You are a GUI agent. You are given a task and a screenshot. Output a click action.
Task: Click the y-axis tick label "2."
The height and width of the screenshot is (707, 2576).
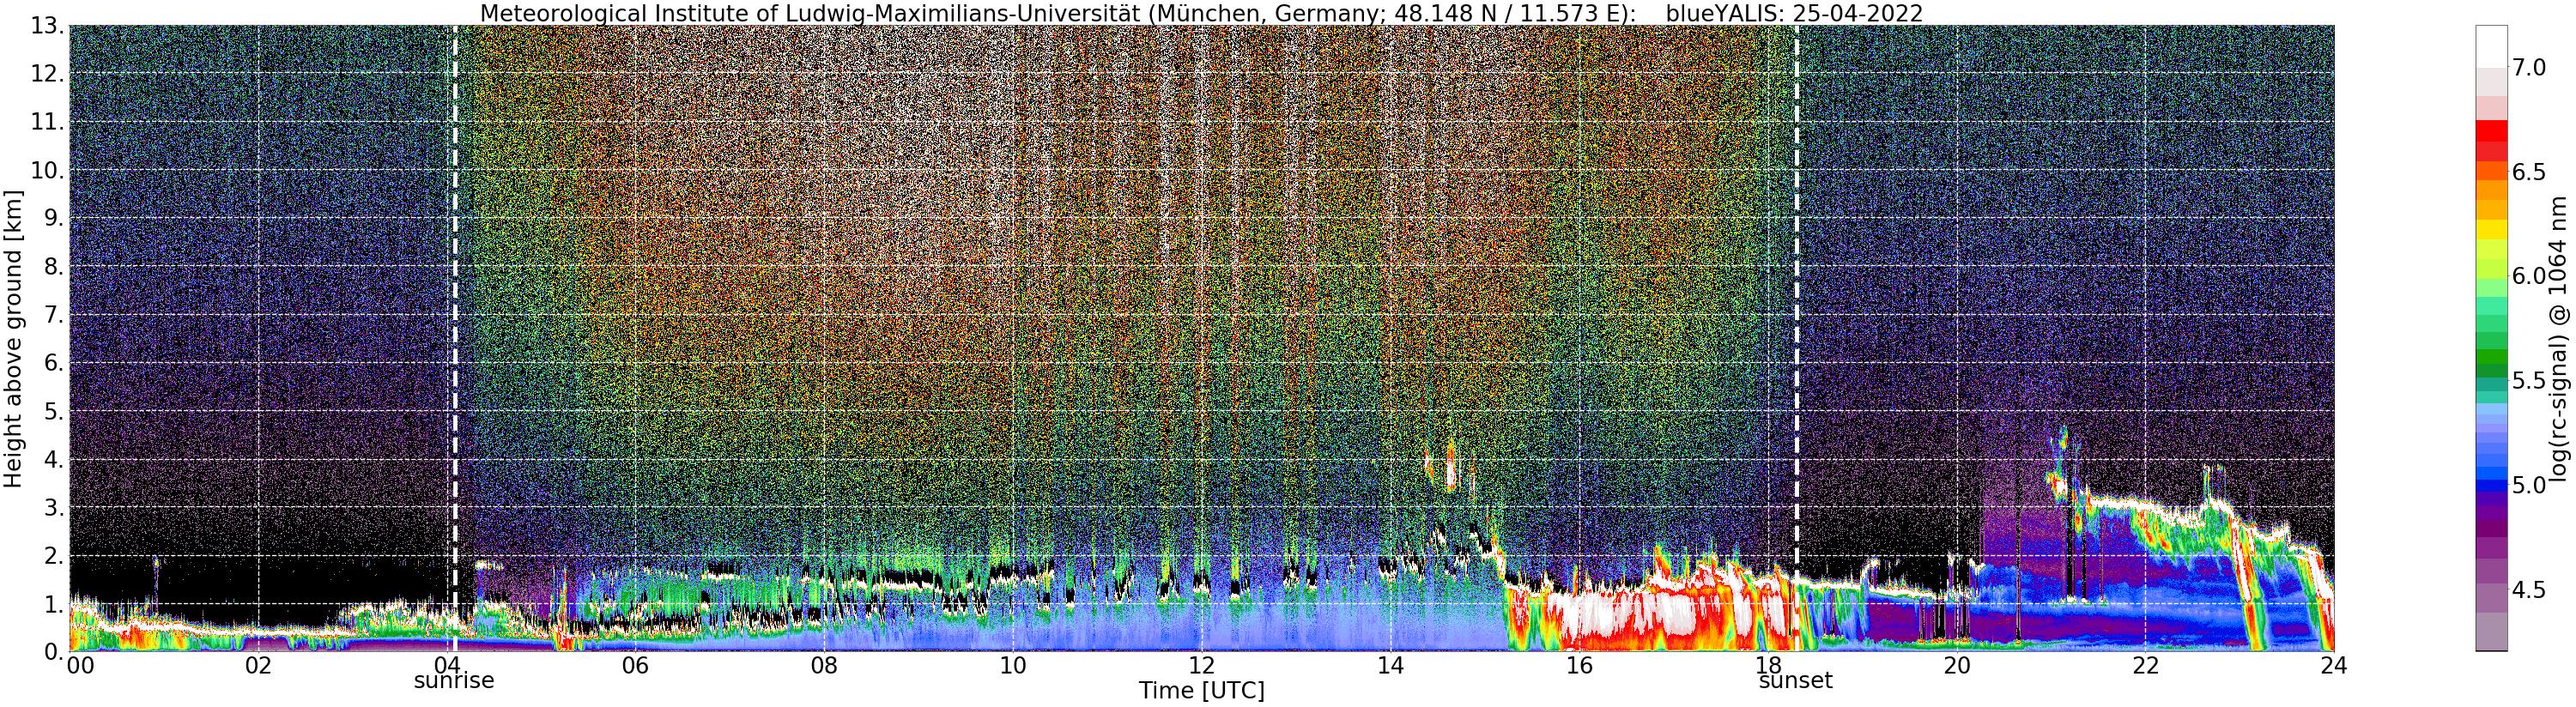[x=52, y=555]
